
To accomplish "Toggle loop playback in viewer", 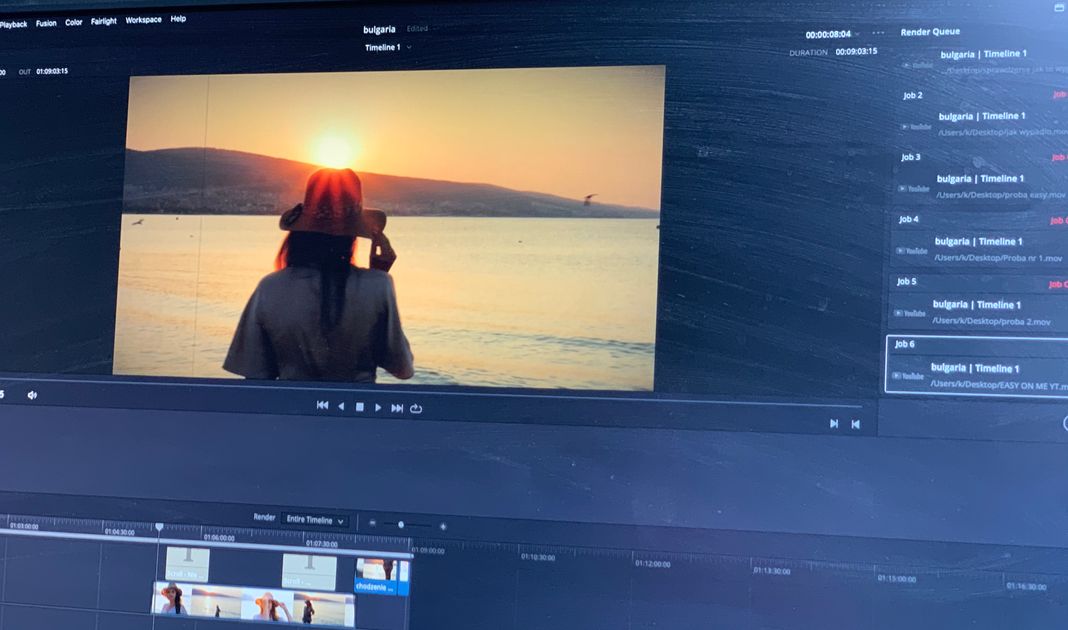I will click(x=416, y=408).
